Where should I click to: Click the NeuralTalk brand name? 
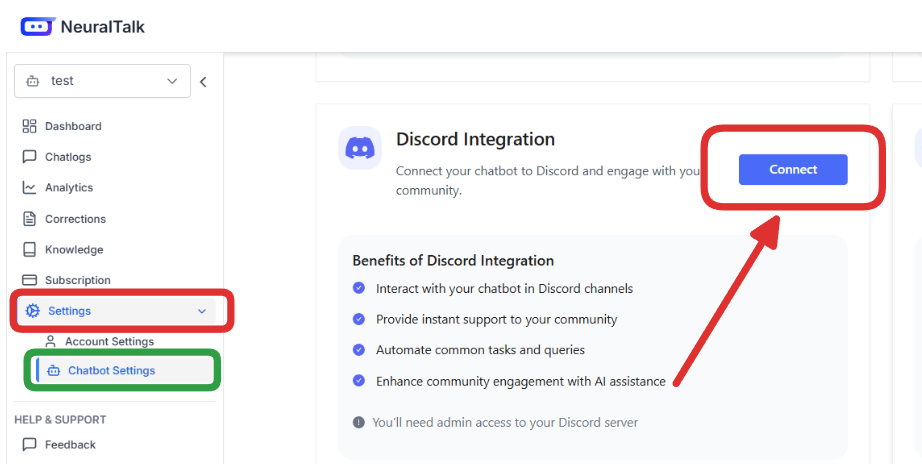(x=103, y=27)
